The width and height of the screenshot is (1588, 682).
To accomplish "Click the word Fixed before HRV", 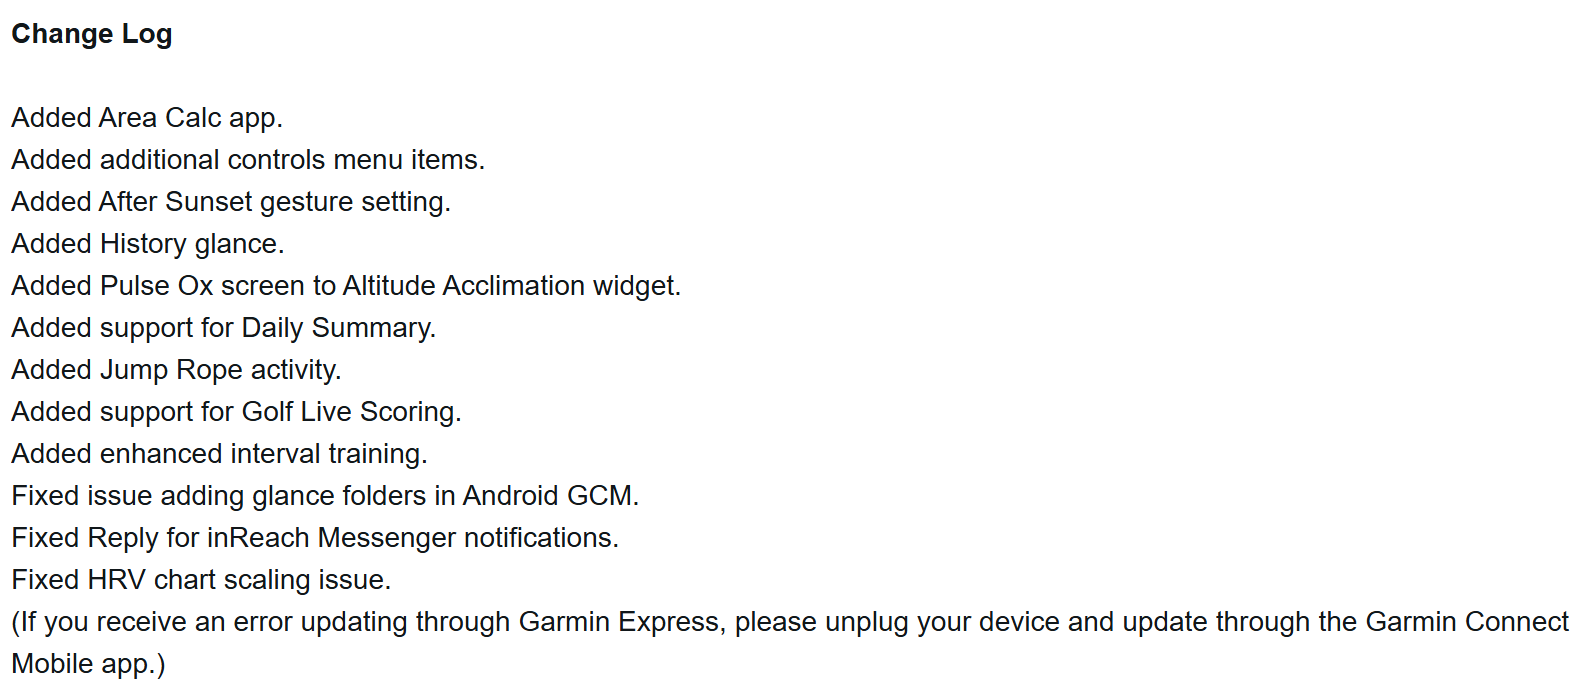I will click(x=45, y=580).
